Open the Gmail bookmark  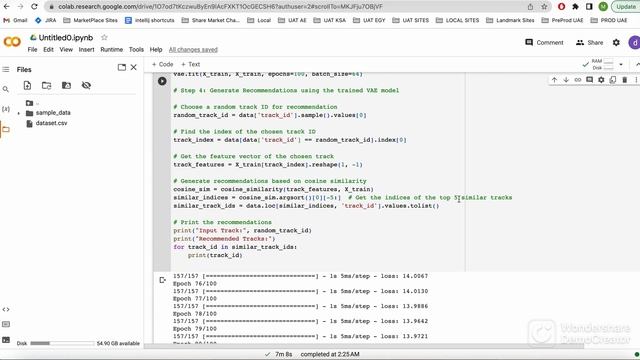(x=15, y=20)
